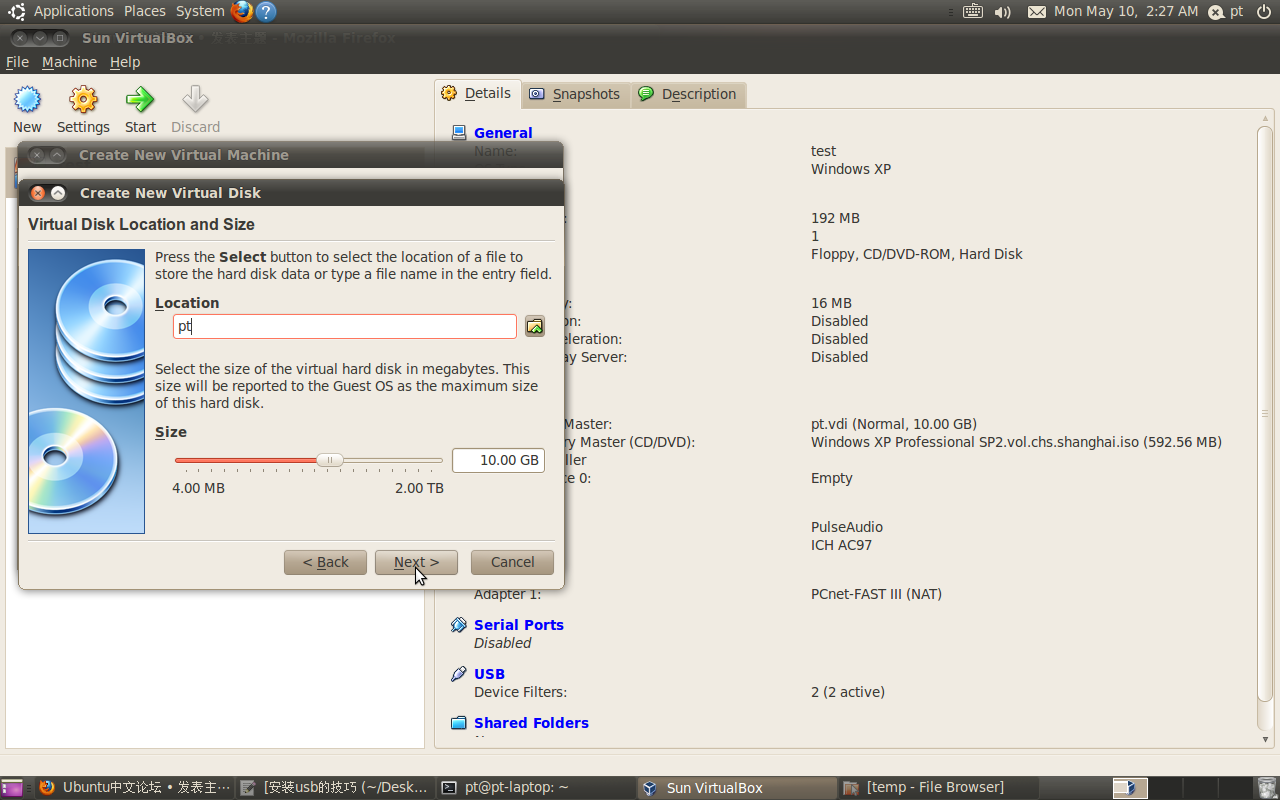The width and height of the screenshot is (1280, 800).
Task: Open the System menu
Action: pos(200,11)
